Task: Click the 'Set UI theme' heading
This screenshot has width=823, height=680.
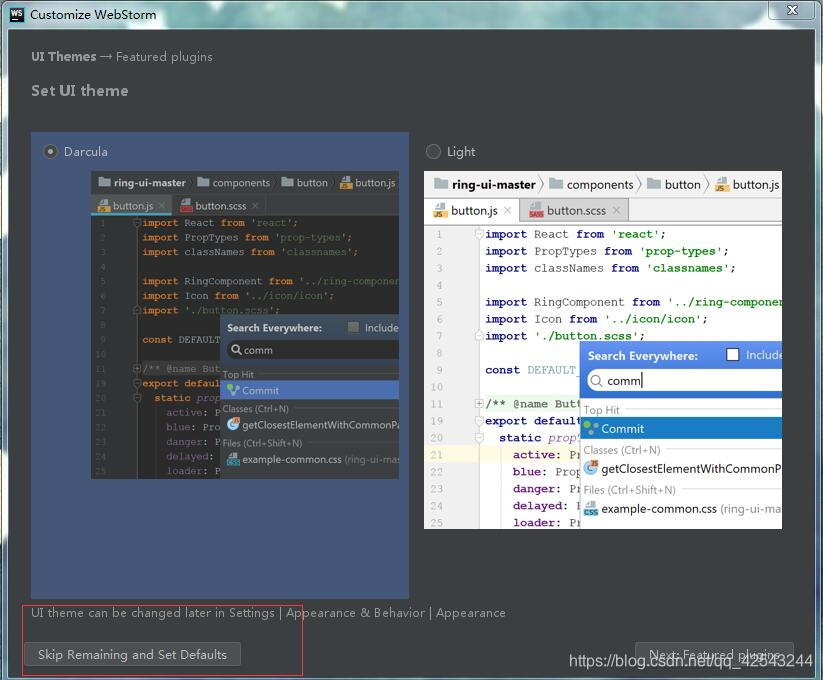Action: [x=80, y=91]
